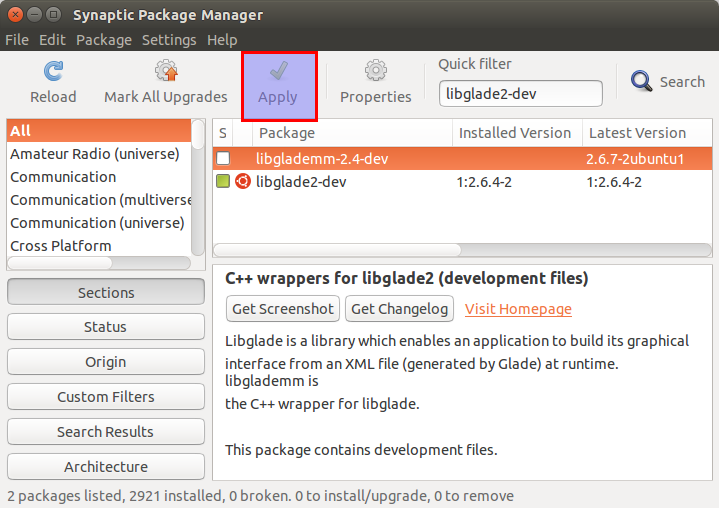Click the Reload toolbar icon

(x=54, y=71)
